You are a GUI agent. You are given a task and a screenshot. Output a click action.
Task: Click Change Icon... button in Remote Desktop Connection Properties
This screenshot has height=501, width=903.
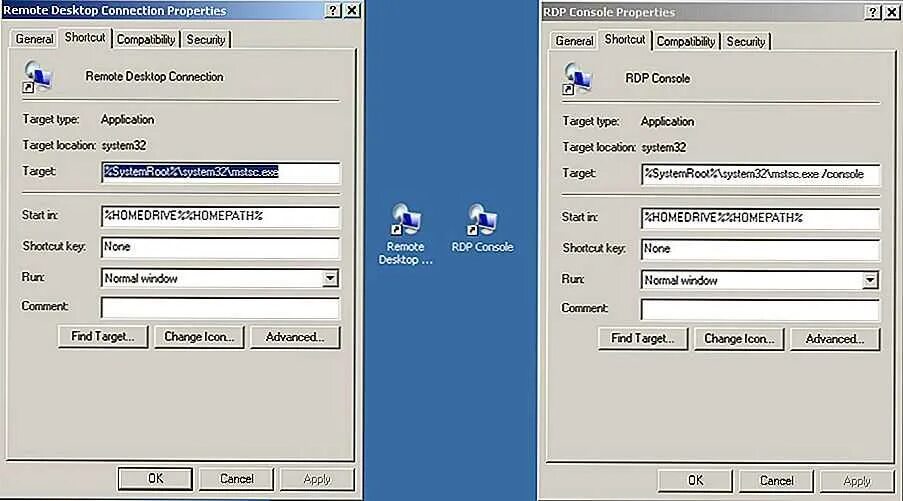coord(199,337)
